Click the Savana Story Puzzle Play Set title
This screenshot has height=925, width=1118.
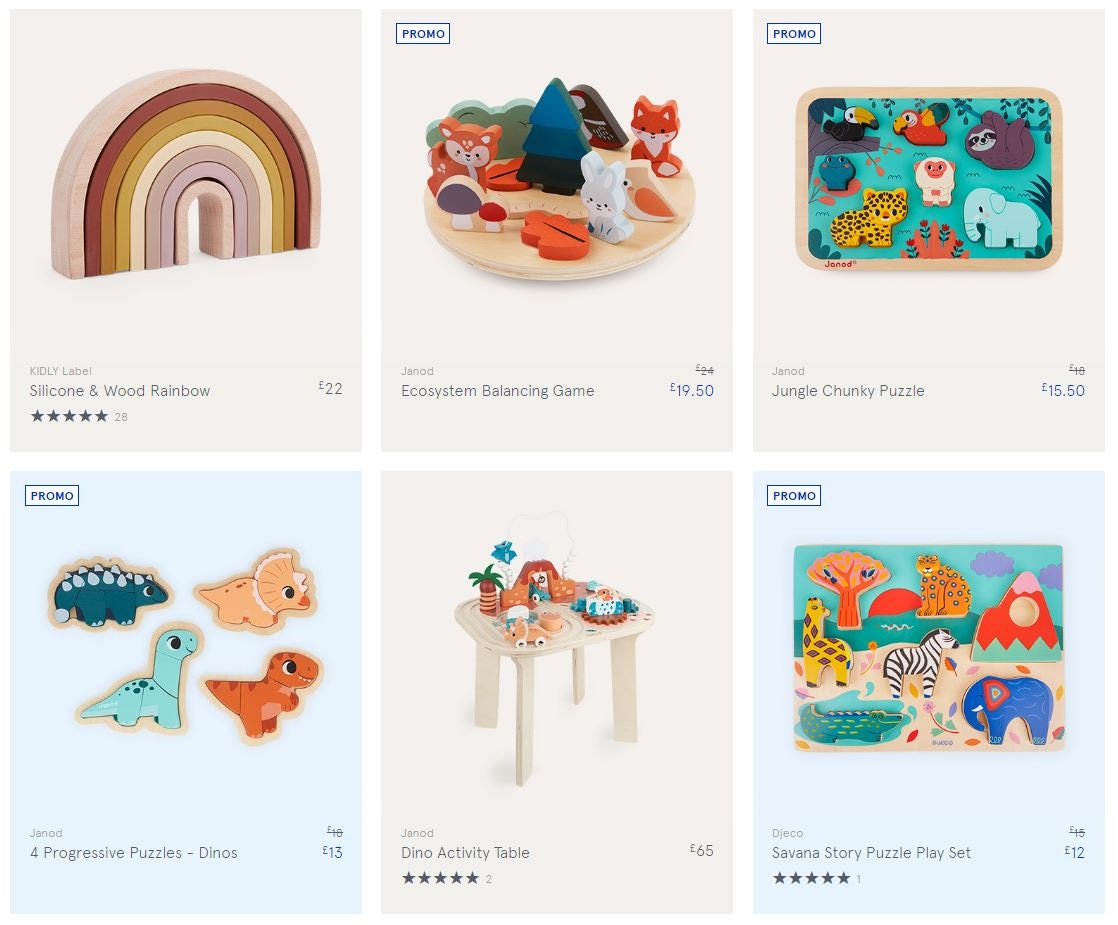[x=871, y=853]
